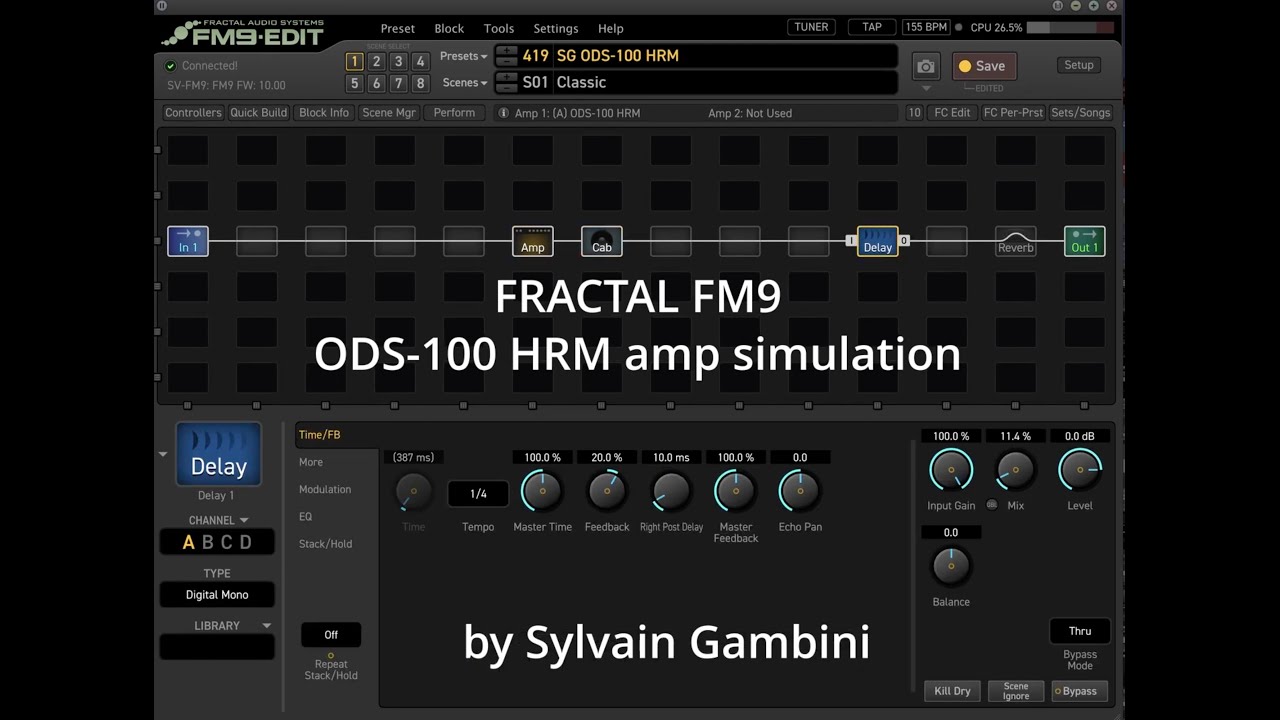Select scene 1 in Scene Select
Image resolution: width=1280 pixels, height=720 pixels.
(354, 61)
